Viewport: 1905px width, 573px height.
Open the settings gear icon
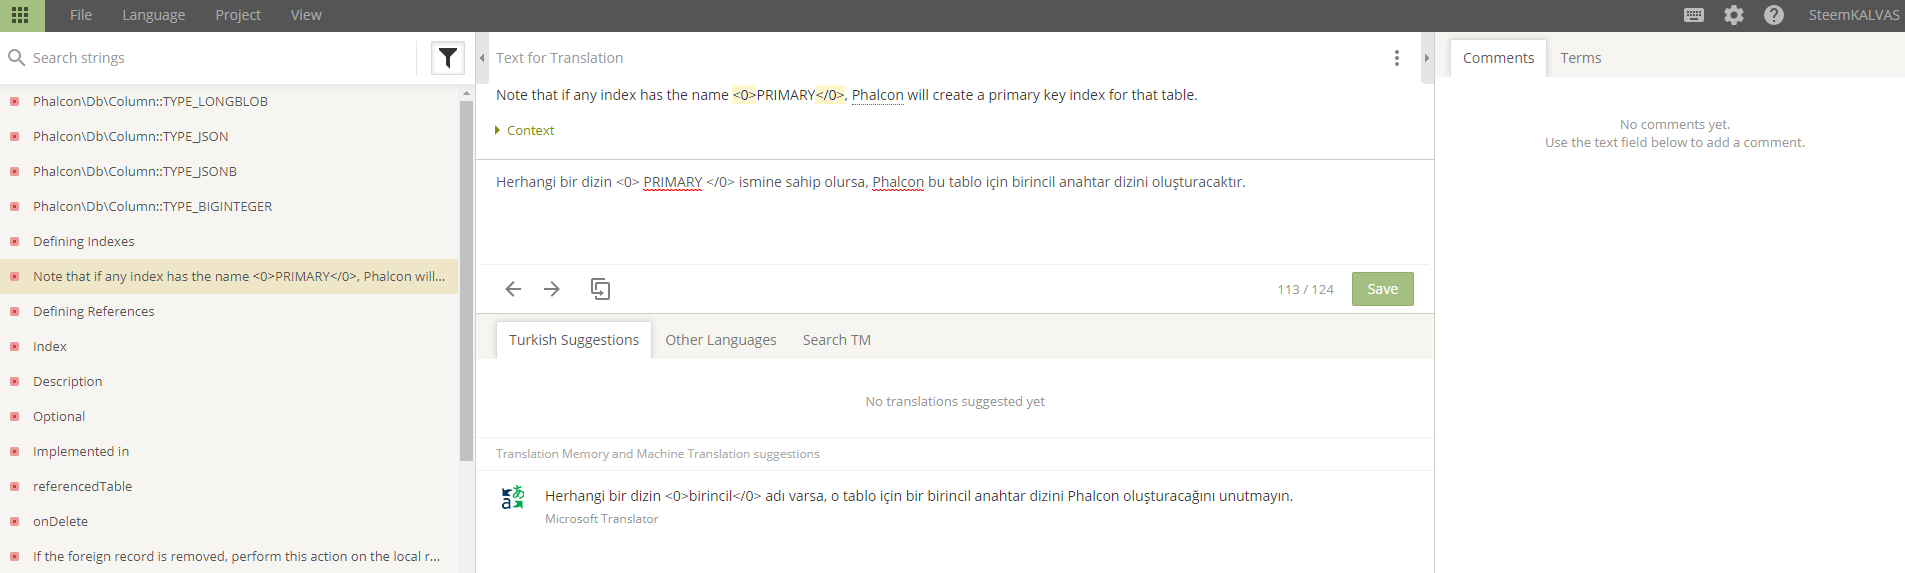point(1734,15)
